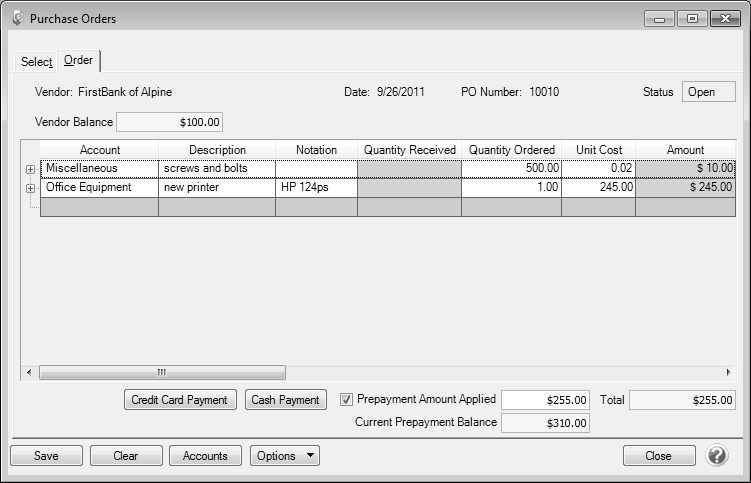The width and height of the screenshot is (751, 483).
Task: Open the Accounts button
Action: [205, 456]
